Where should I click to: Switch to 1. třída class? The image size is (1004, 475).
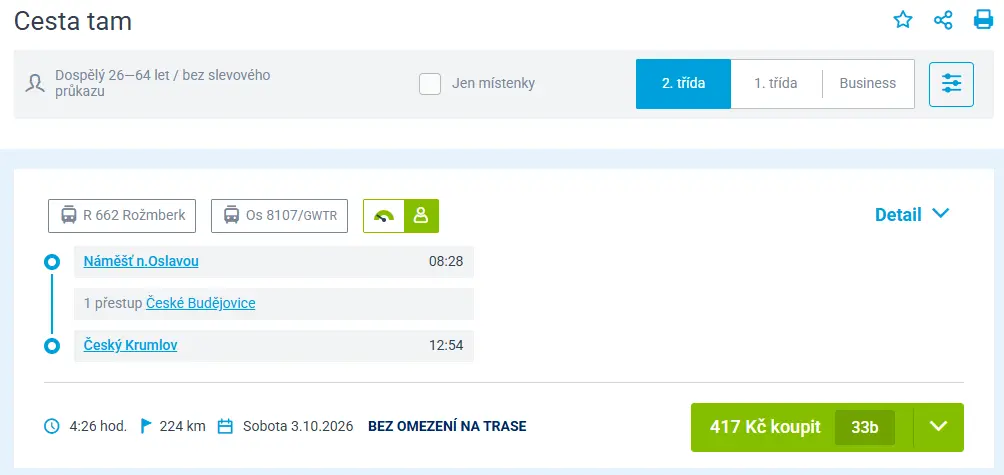pos(775,84)
